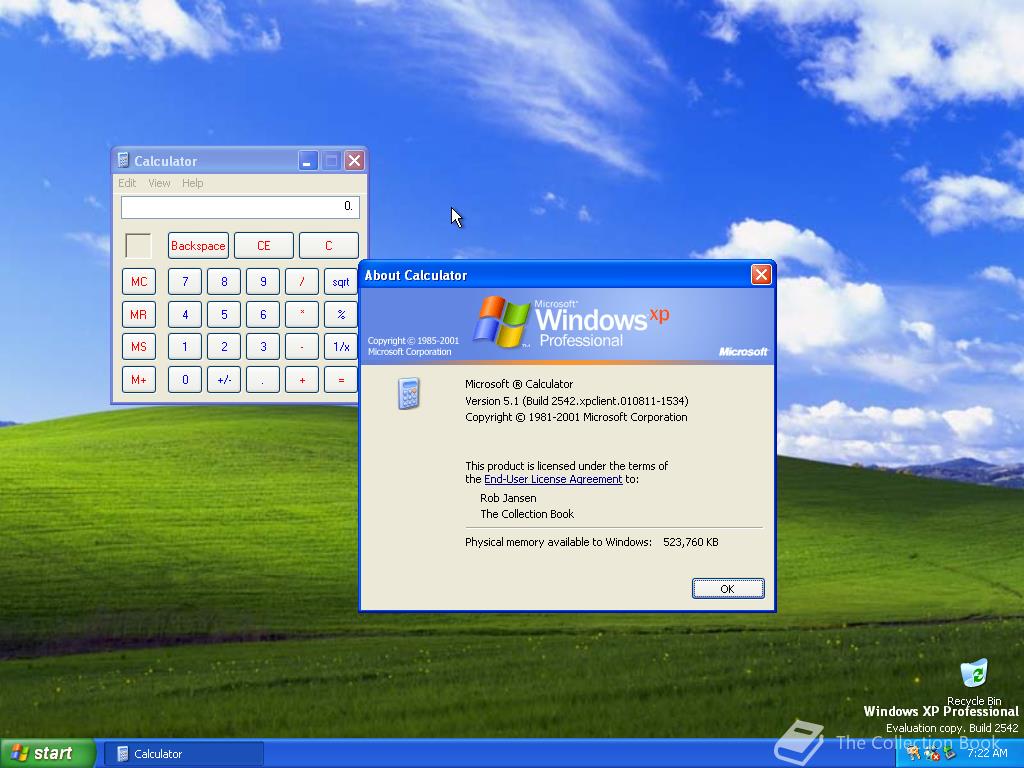
Task: Click the sqrt button in Calculator
Action: [x=341, y=281]
